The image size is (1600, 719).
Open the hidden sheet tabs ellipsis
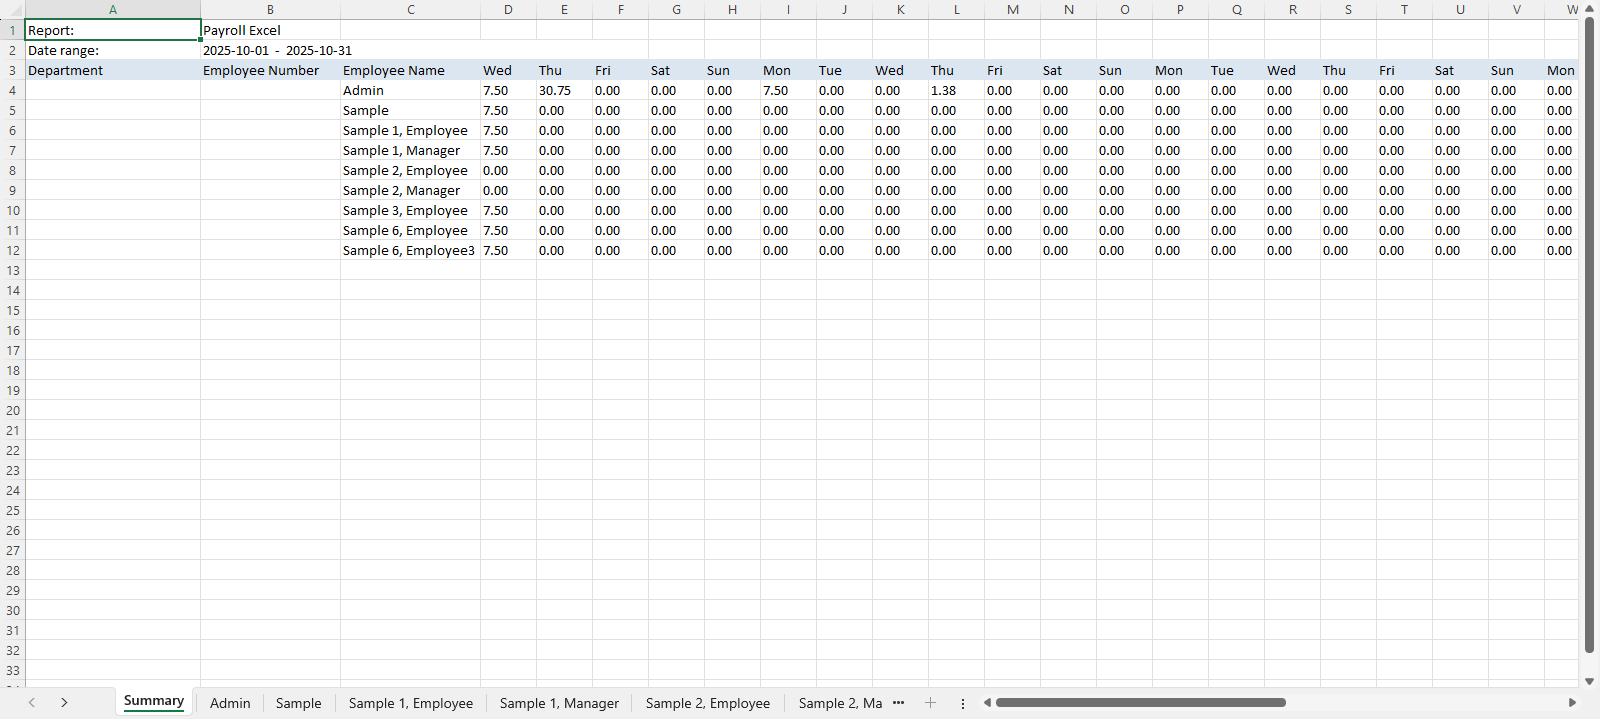(898, 703)
